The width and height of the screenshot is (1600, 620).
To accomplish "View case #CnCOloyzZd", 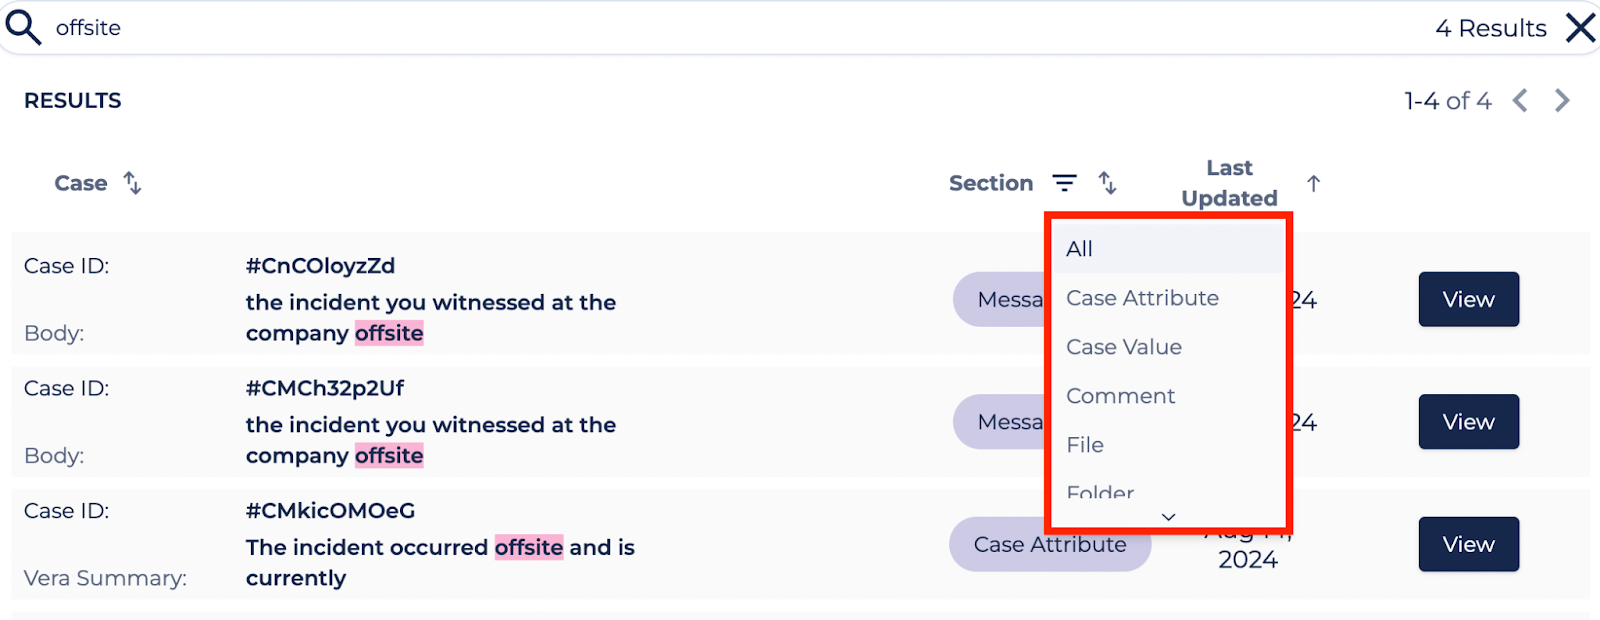I will pyautogui.click(x=1468, y=299).
